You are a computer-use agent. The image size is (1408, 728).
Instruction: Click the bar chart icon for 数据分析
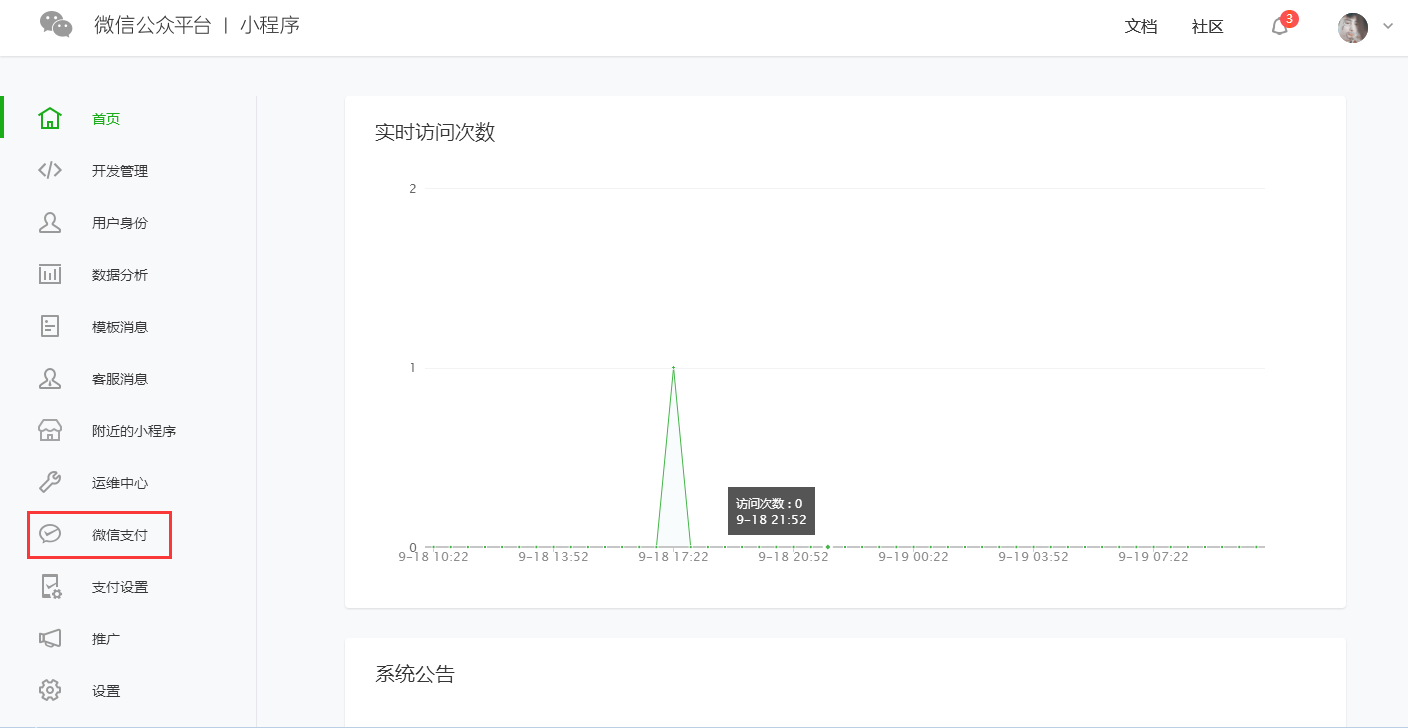(50, 275)
